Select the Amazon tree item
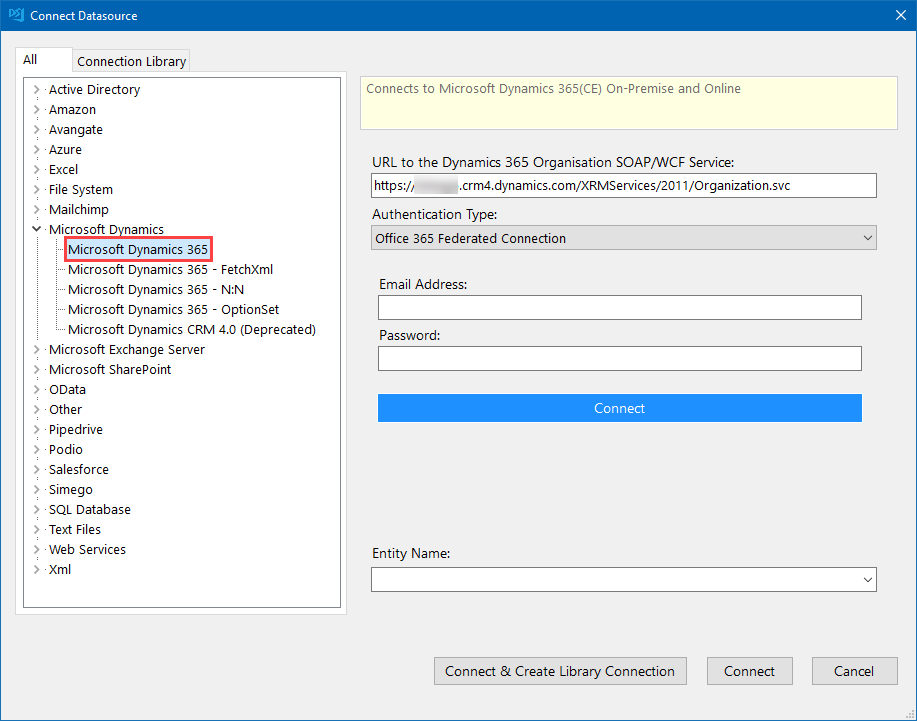 (72, 109)
